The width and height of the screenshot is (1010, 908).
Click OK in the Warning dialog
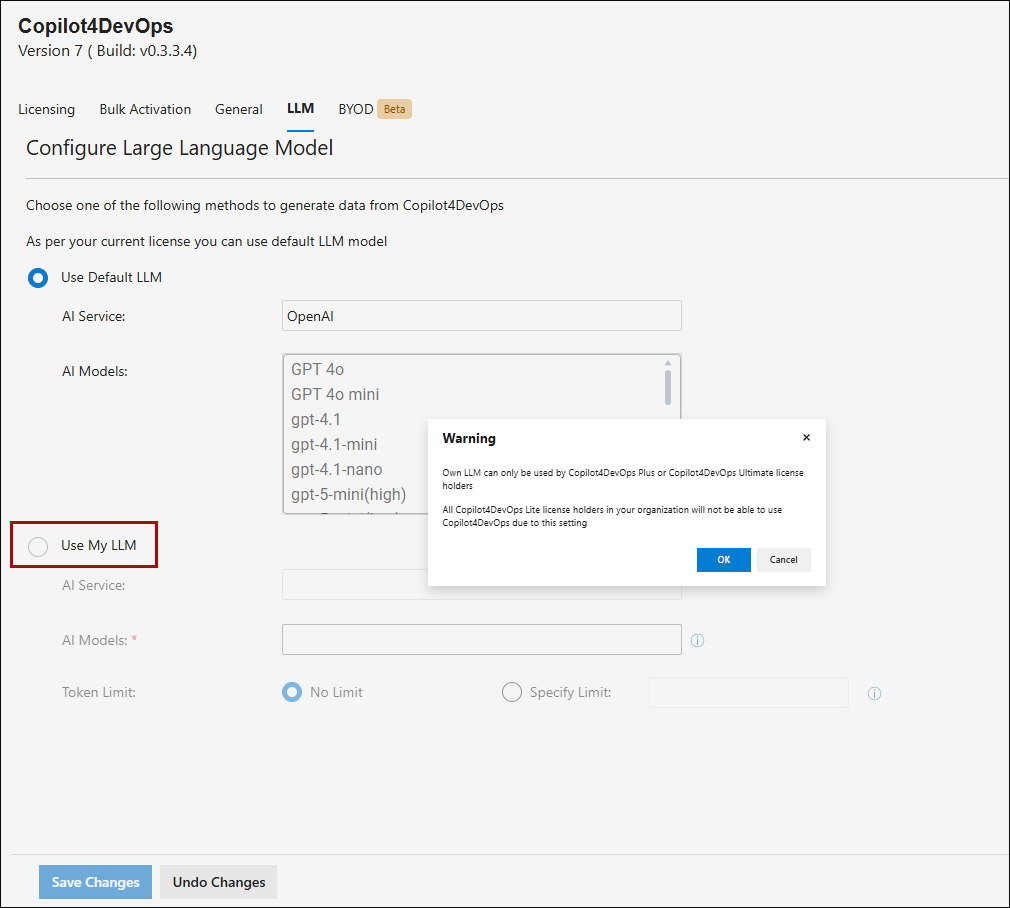723,560
